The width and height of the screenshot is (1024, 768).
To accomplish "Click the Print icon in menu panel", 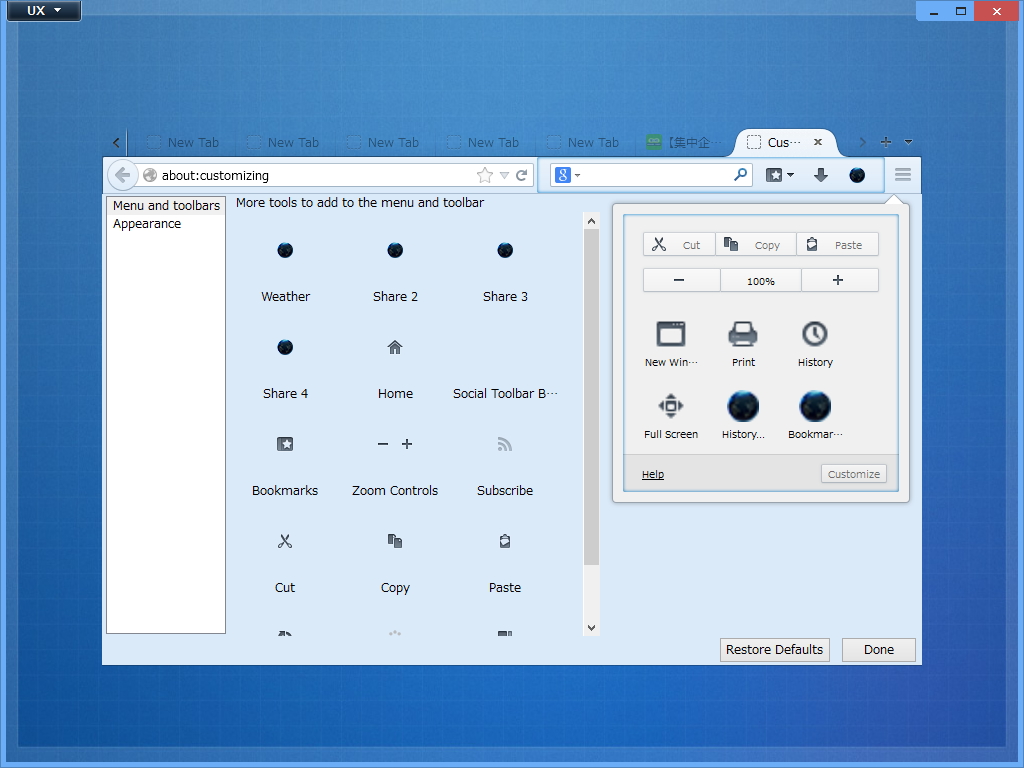I will (x=743, y=334).
